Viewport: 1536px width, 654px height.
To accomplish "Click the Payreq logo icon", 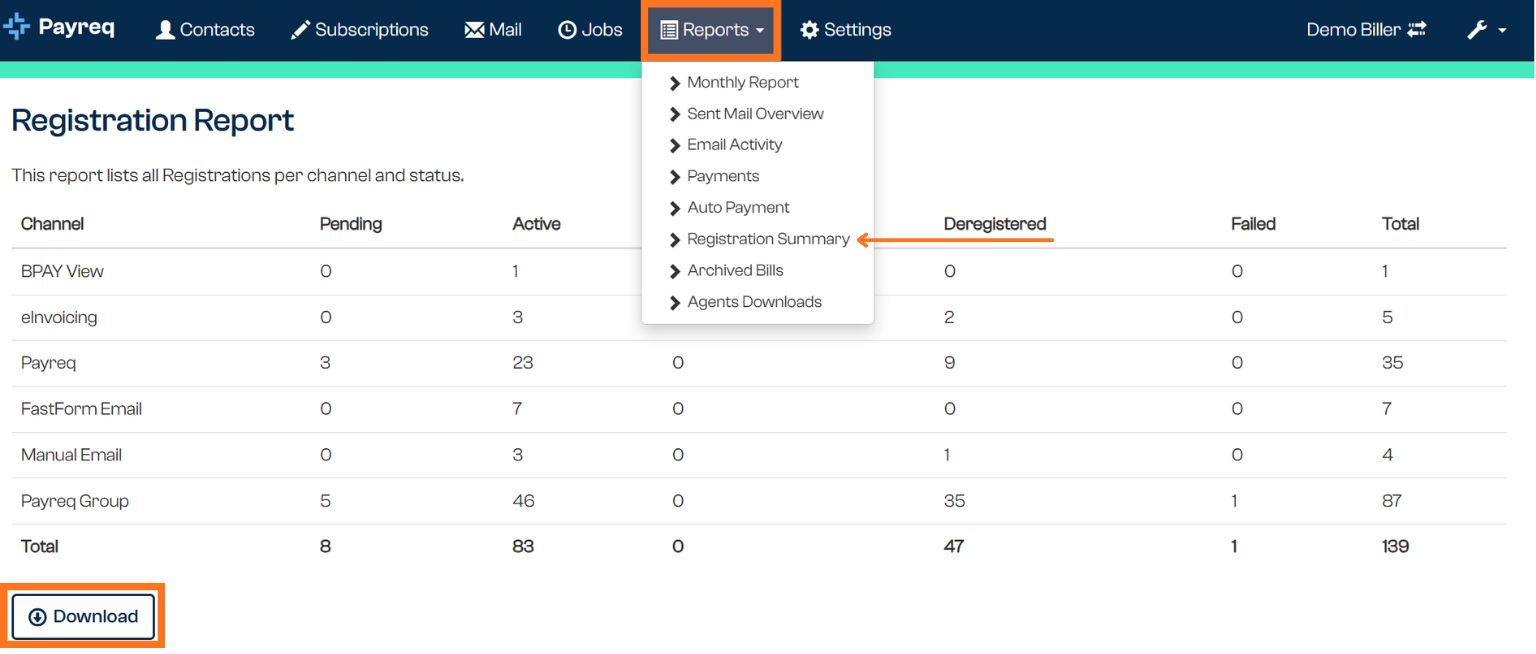I will [x=17, y=27].
